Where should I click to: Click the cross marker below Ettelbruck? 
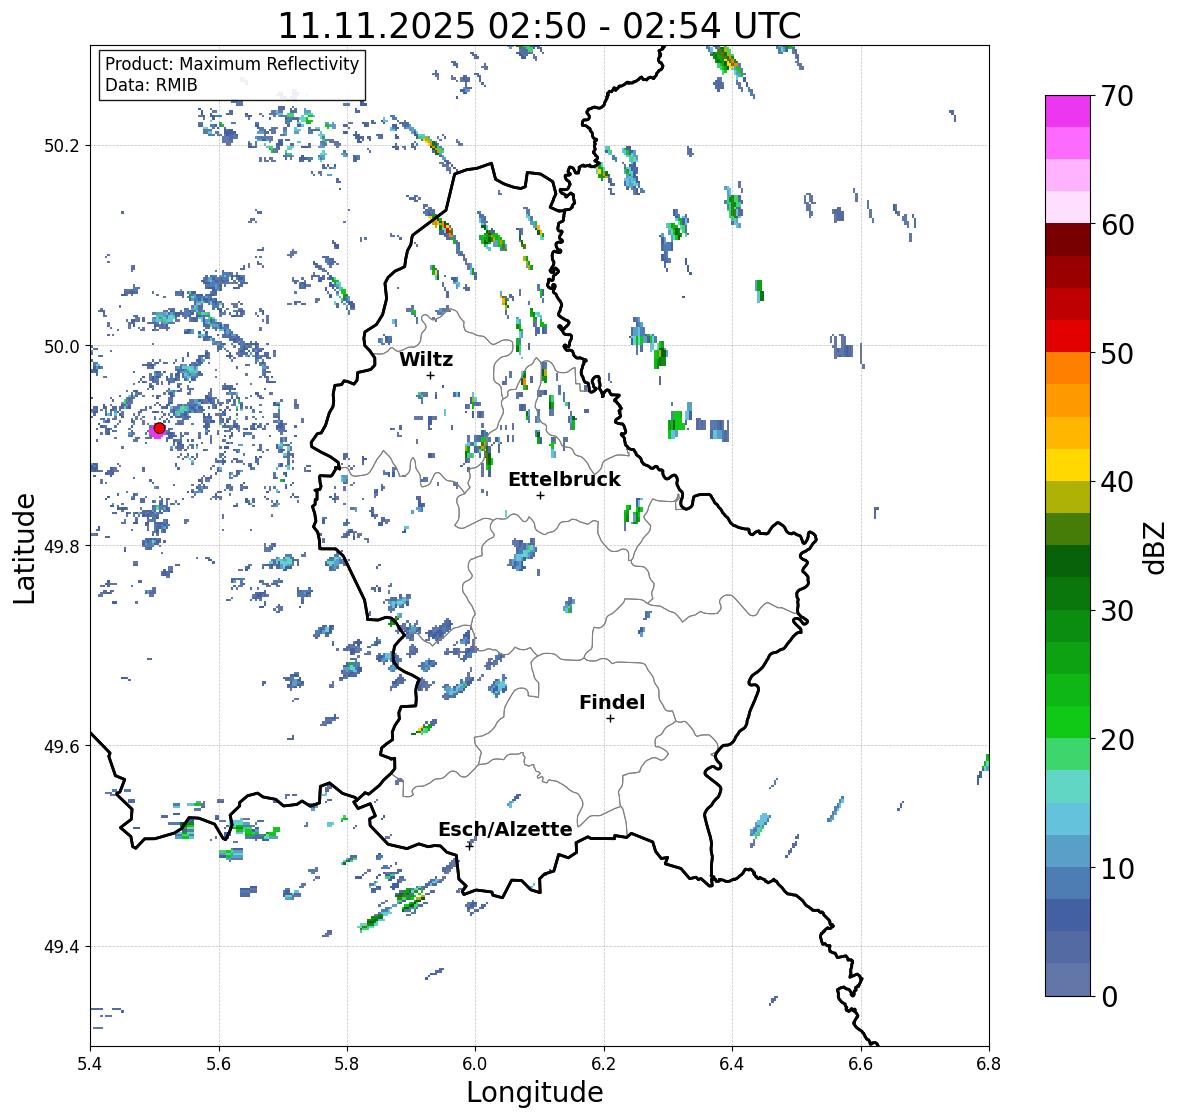pyautogui.click(x=540, y=495)
